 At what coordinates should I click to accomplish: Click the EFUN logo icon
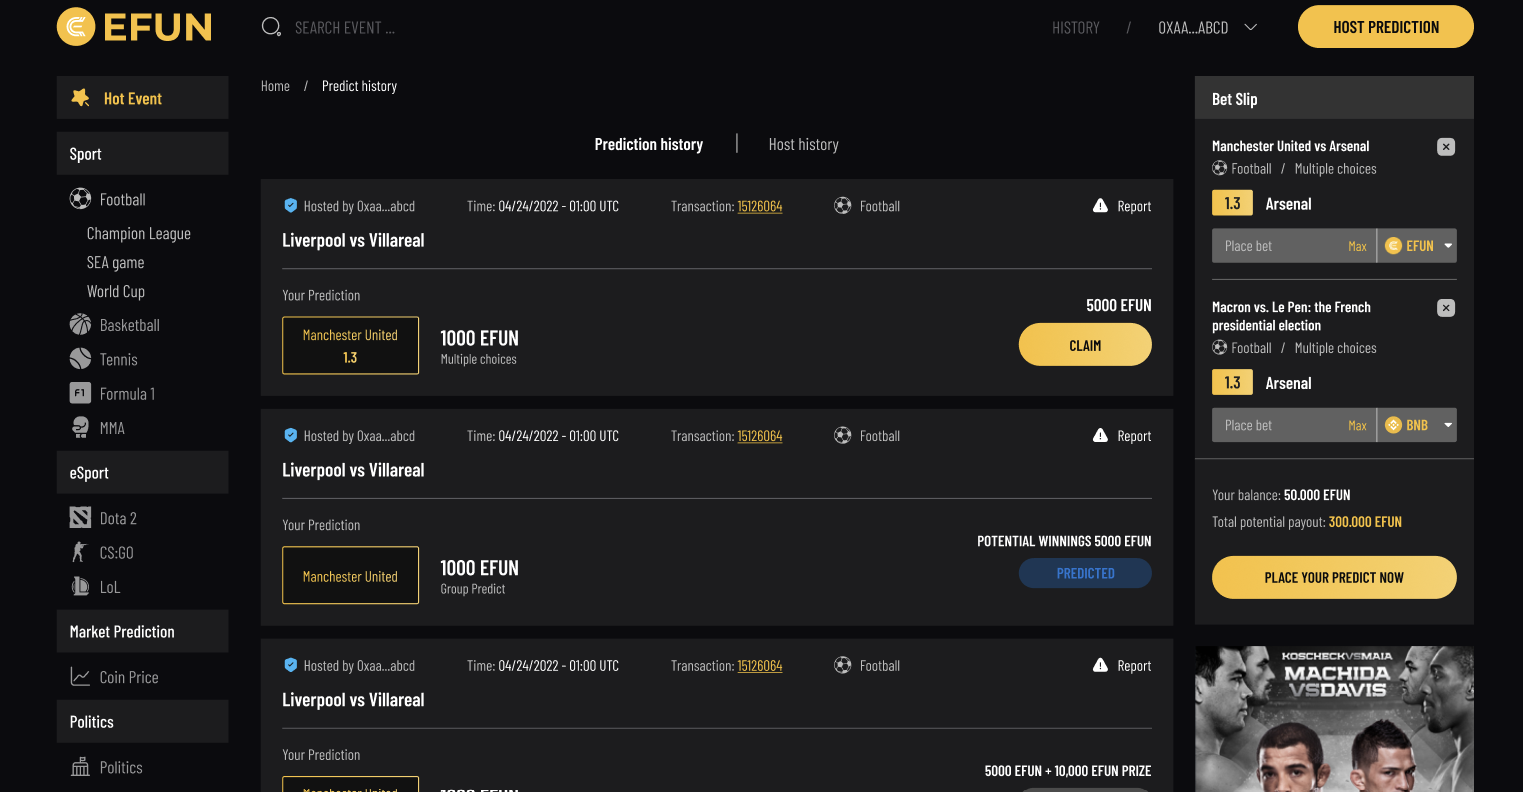pyautogui.click(x=76, y=27)
